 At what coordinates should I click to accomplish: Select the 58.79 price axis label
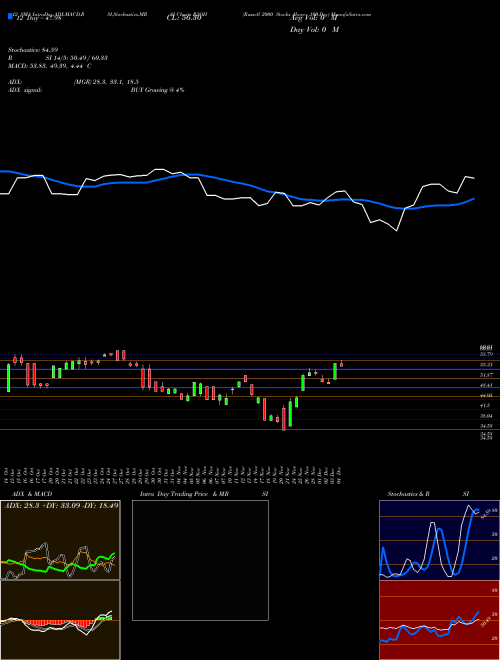(x=487, y=355)
